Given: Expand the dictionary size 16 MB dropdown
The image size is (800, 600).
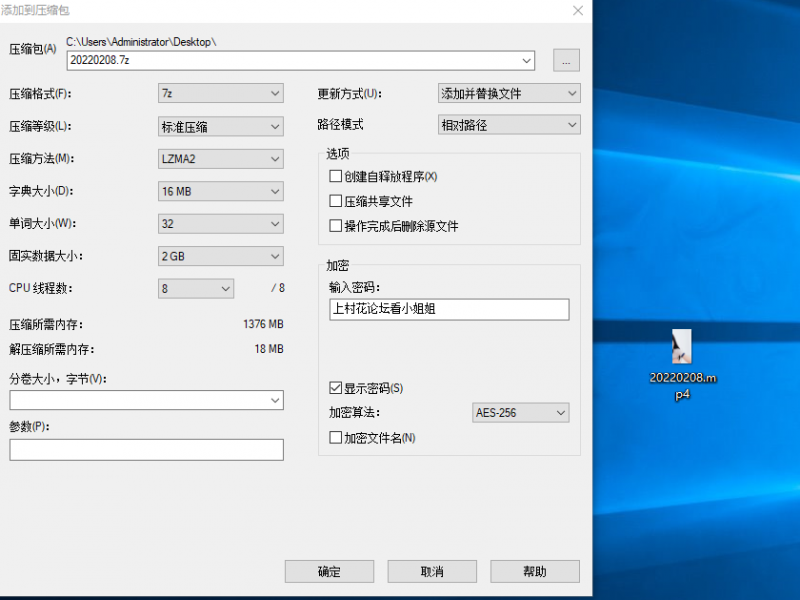Looking at the screenshot, I should (x=221, y=191).
